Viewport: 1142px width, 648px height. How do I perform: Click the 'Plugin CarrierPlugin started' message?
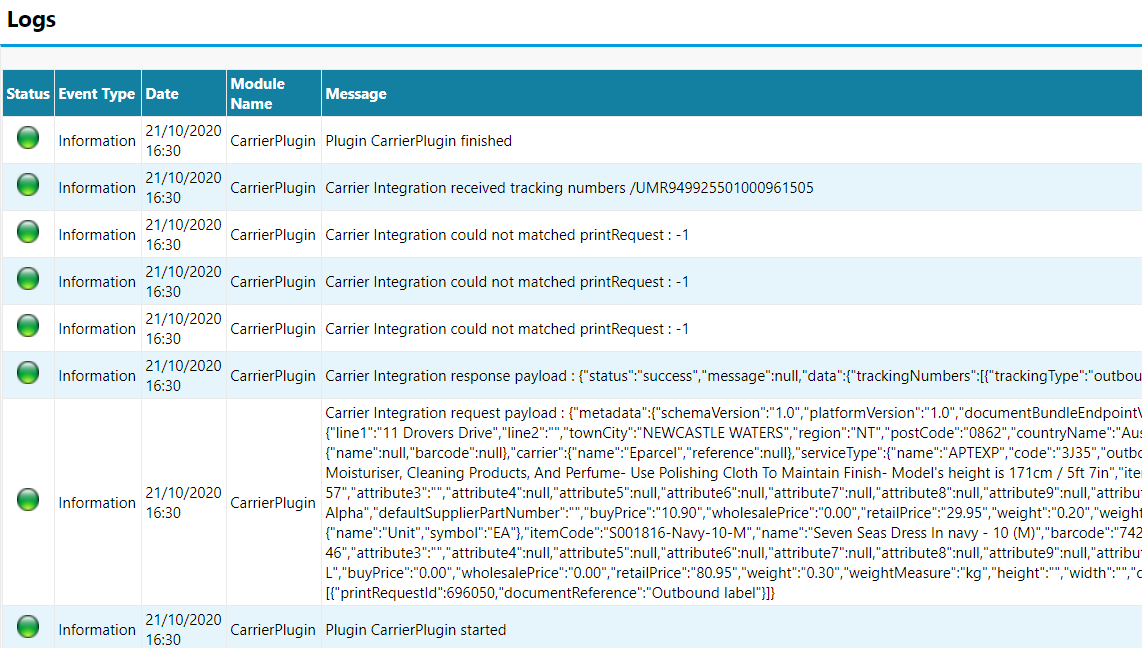tap(415, 630)
